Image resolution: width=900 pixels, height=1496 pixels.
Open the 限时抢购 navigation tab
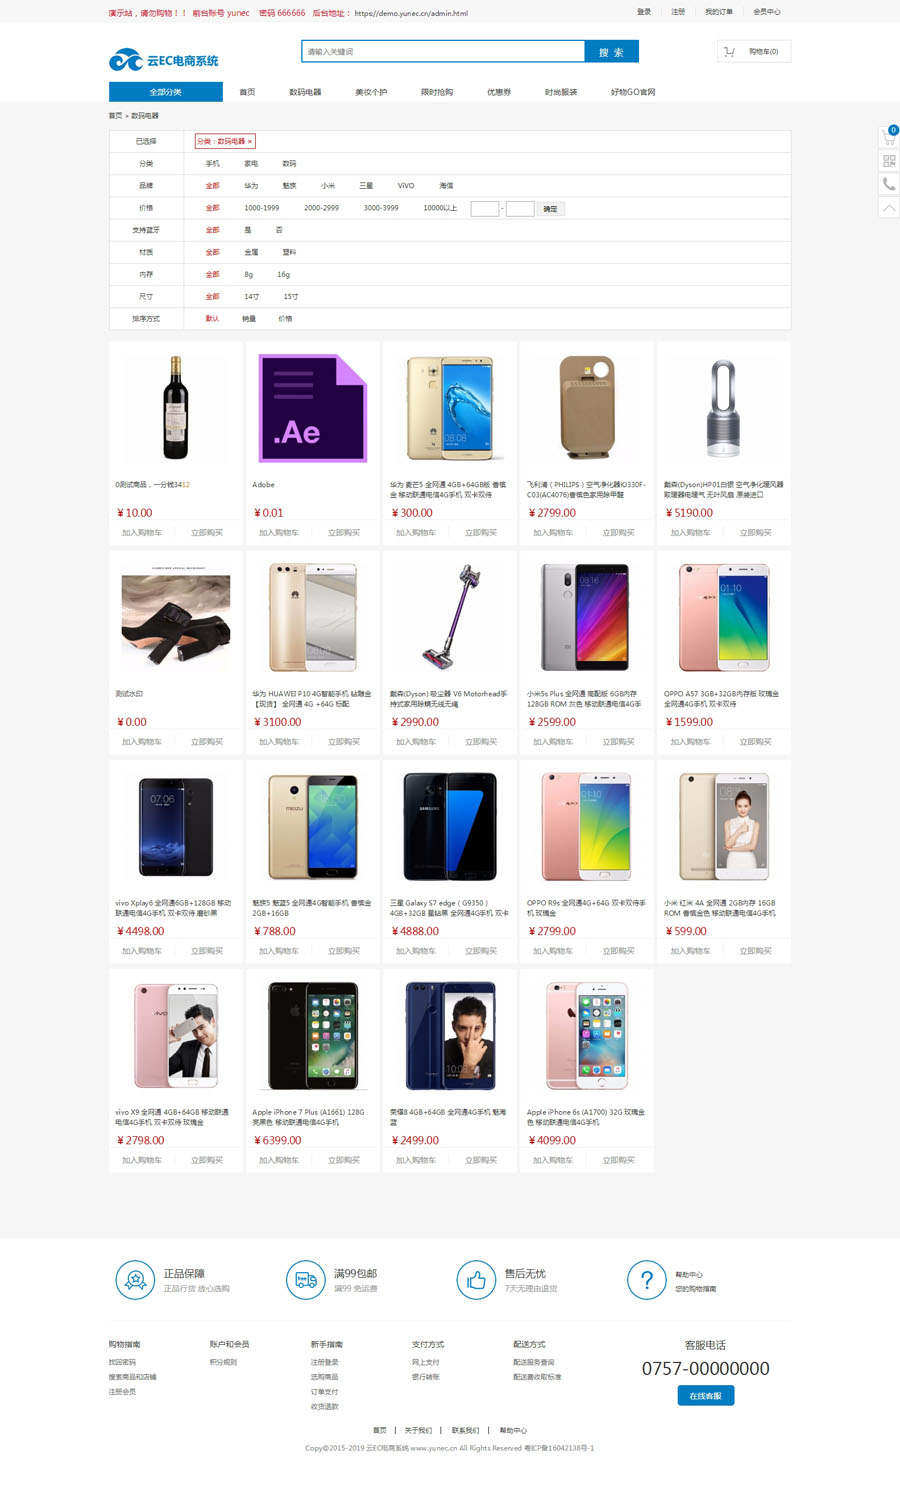(437, 92)
